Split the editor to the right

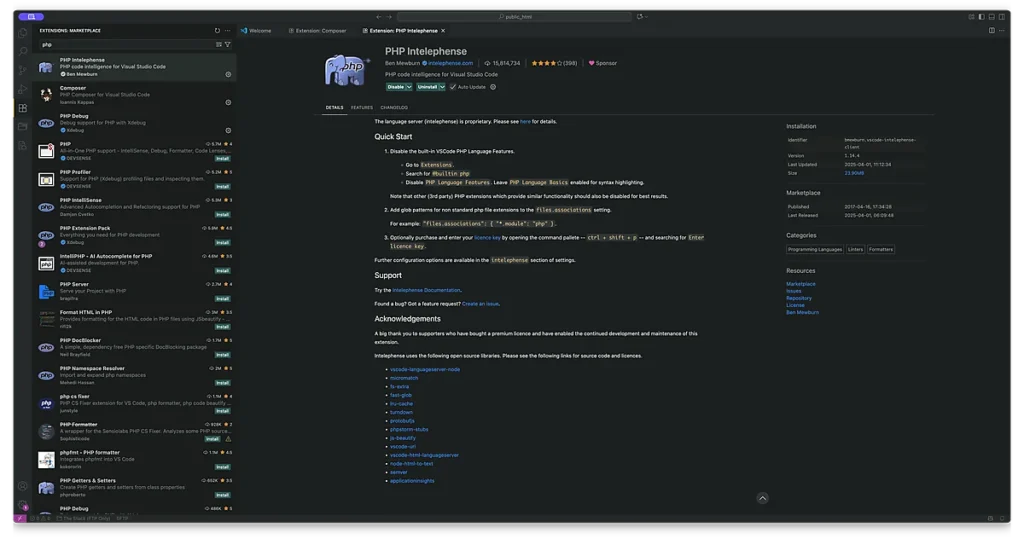[991, 31]
